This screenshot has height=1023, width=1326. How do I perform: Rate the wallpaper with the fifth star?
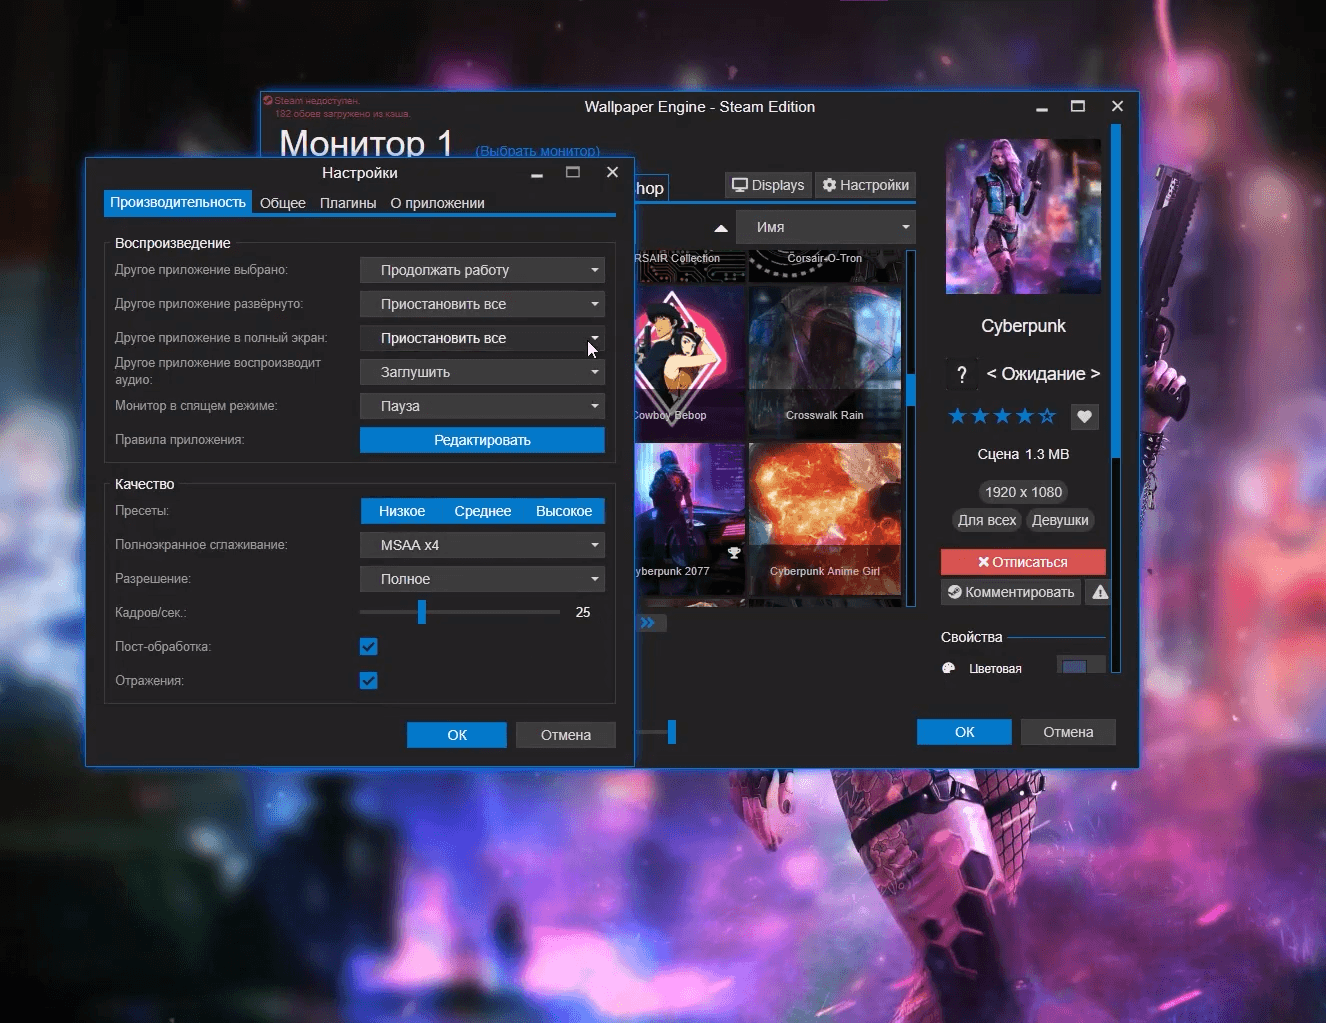1047,416
